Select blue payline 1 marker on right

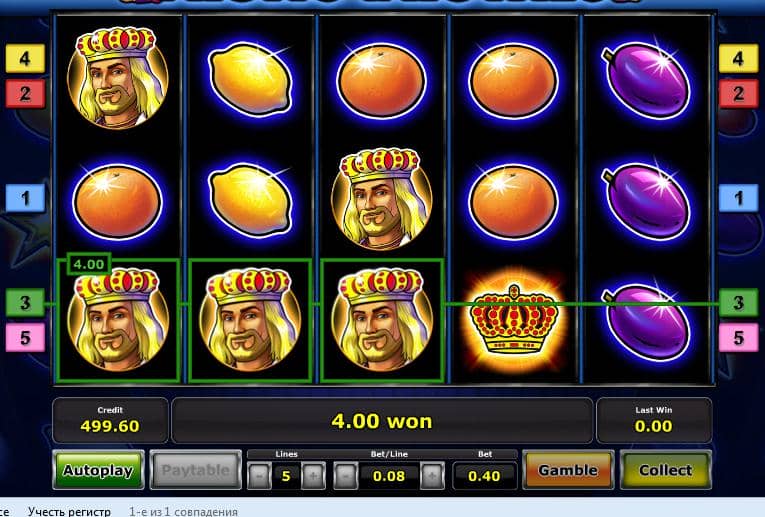[739, 198]
